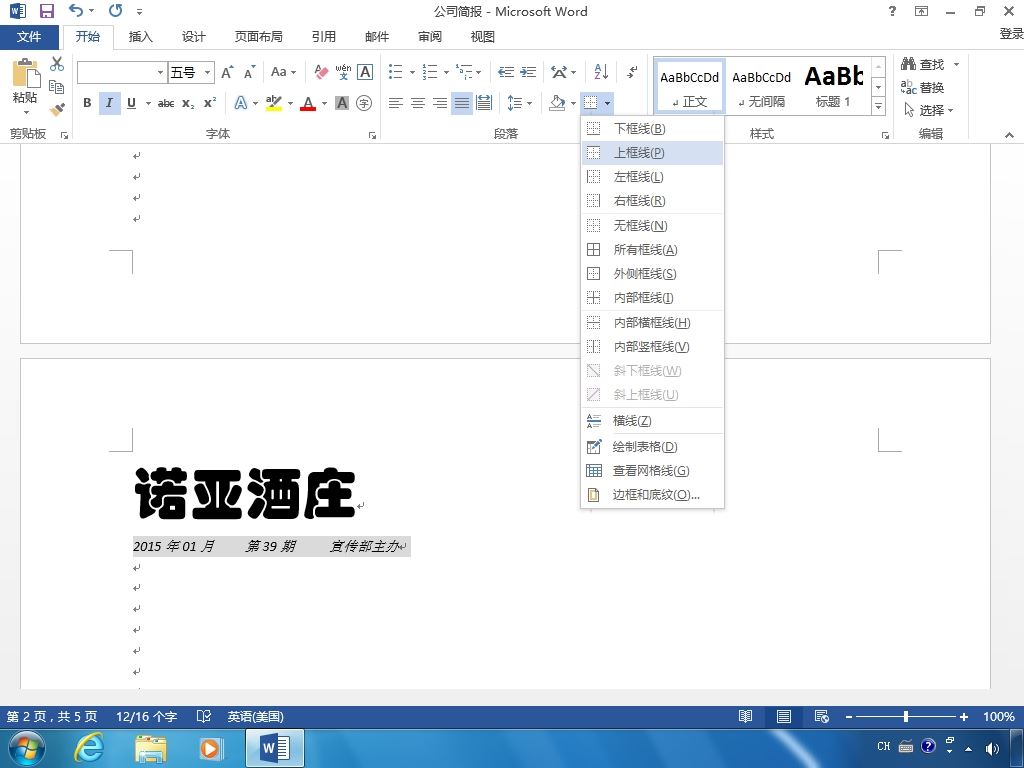Open the Windows Start menu
This screenshot has height=768, width=1024.
(27, 748)
